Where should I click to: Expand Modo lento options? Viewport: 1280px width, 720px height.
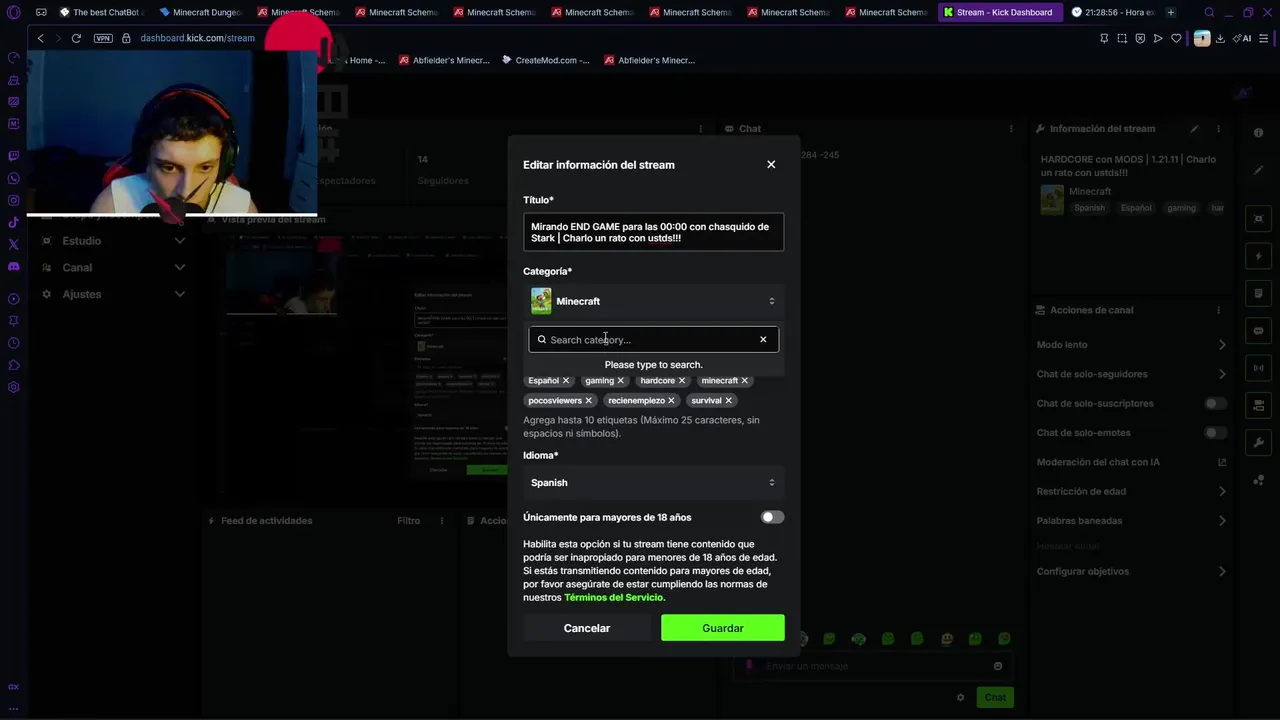click(1222, 345)
